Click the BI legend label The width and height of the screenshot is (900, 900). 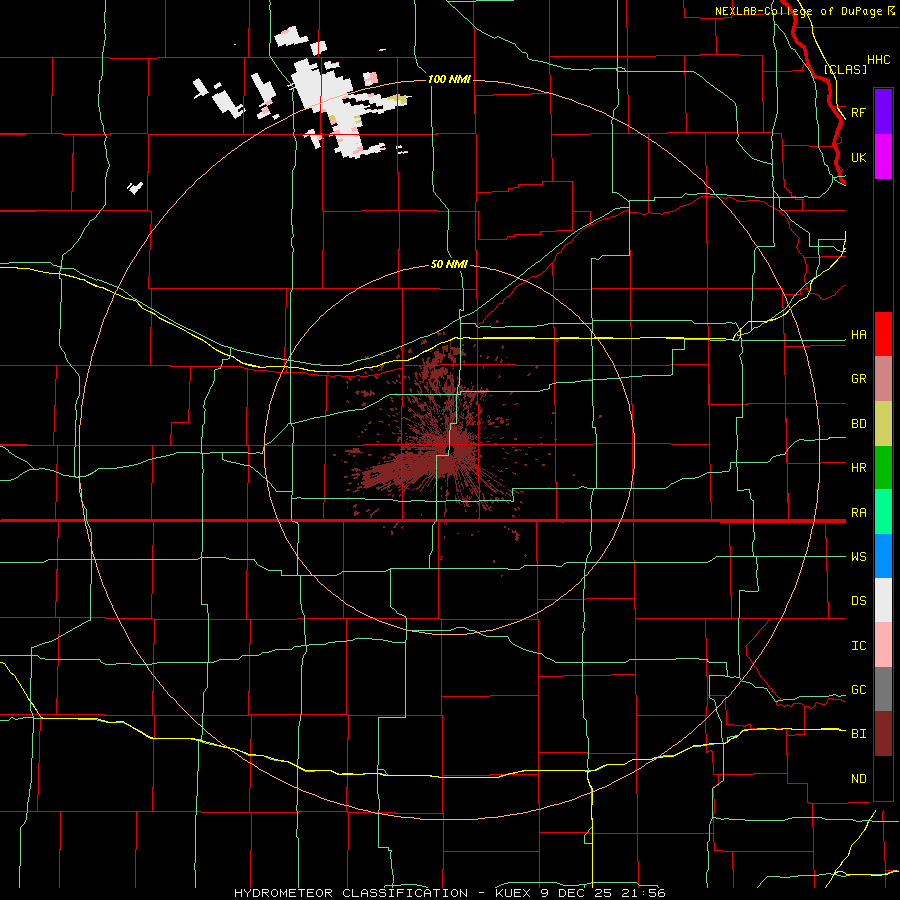tap(859, 733)
